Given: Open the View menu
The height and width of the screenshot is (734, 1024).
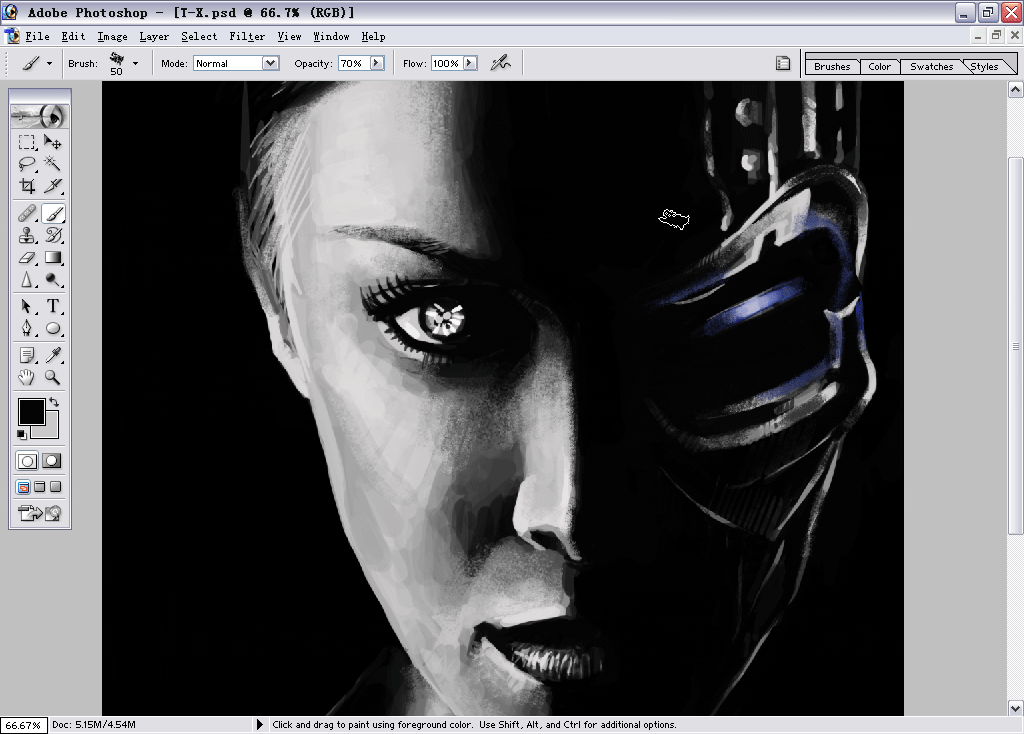Looking at the screenshot, I should coord(289,37).
